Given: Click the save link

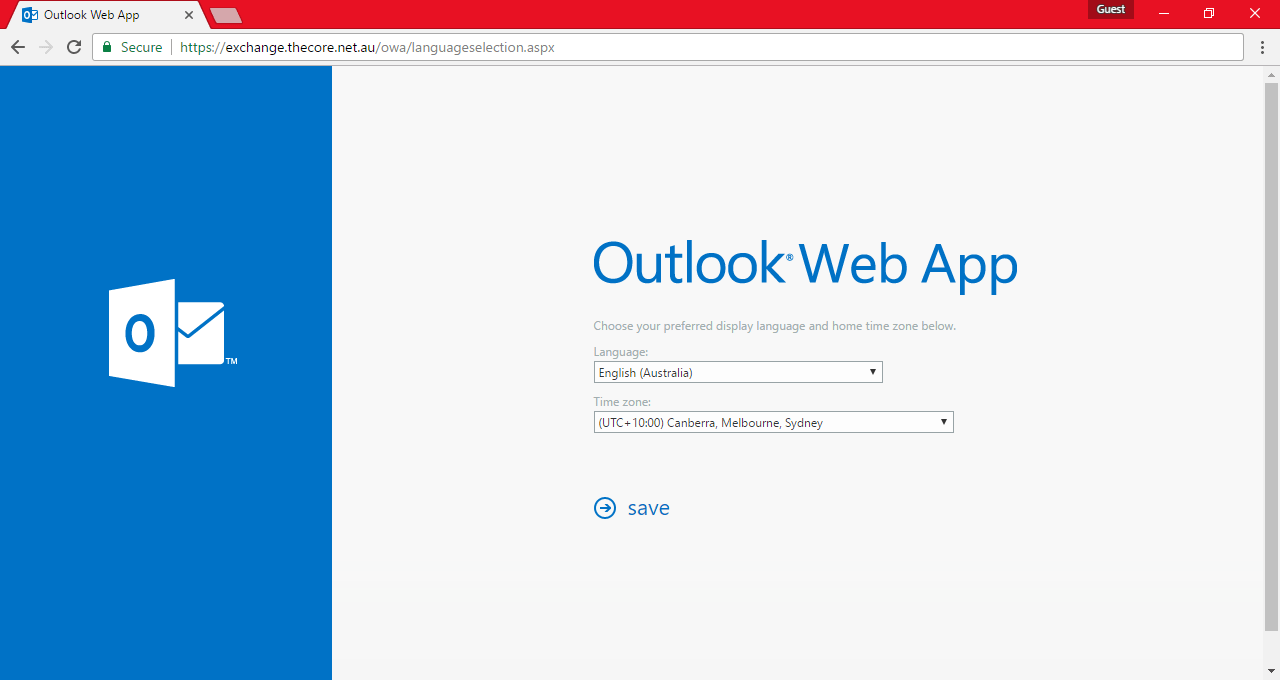Looking at the screenshot, I should point(648,508).
